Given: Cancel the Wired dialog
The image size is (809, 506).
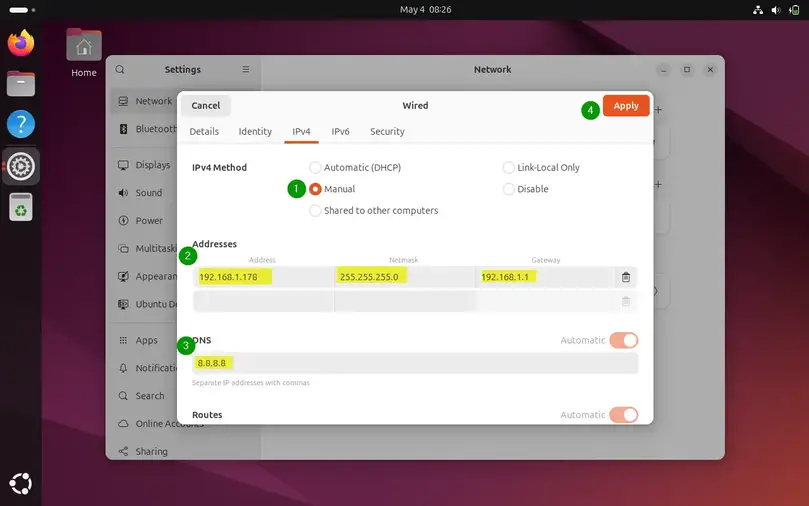Looking at the screenshot, I should tap(205, 106).
